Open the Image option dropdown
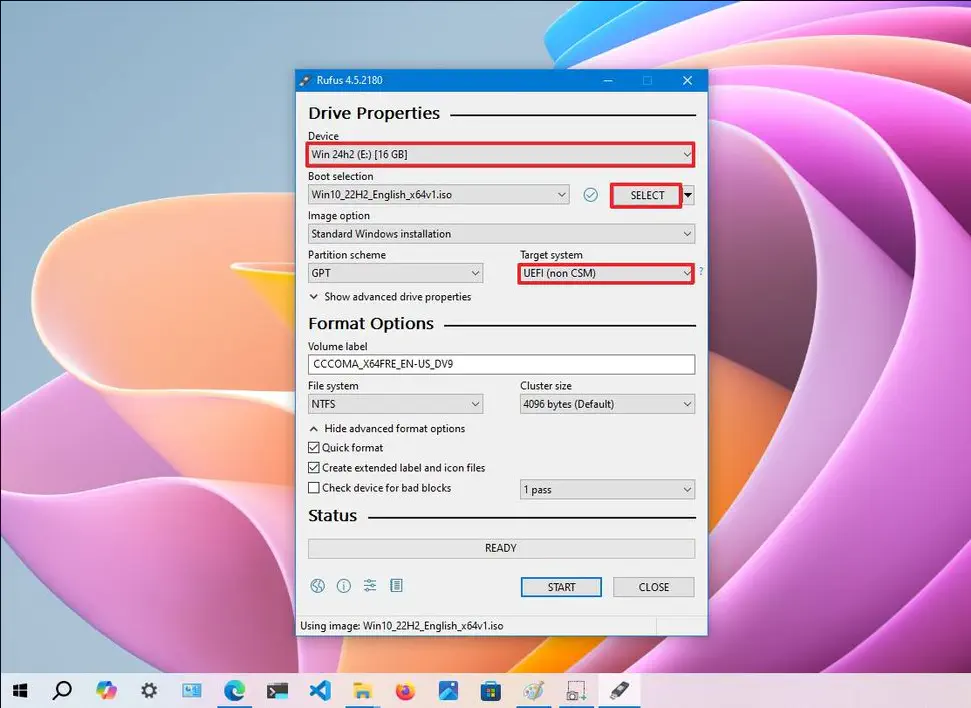 pyautogui.click(x=502, y=234)
